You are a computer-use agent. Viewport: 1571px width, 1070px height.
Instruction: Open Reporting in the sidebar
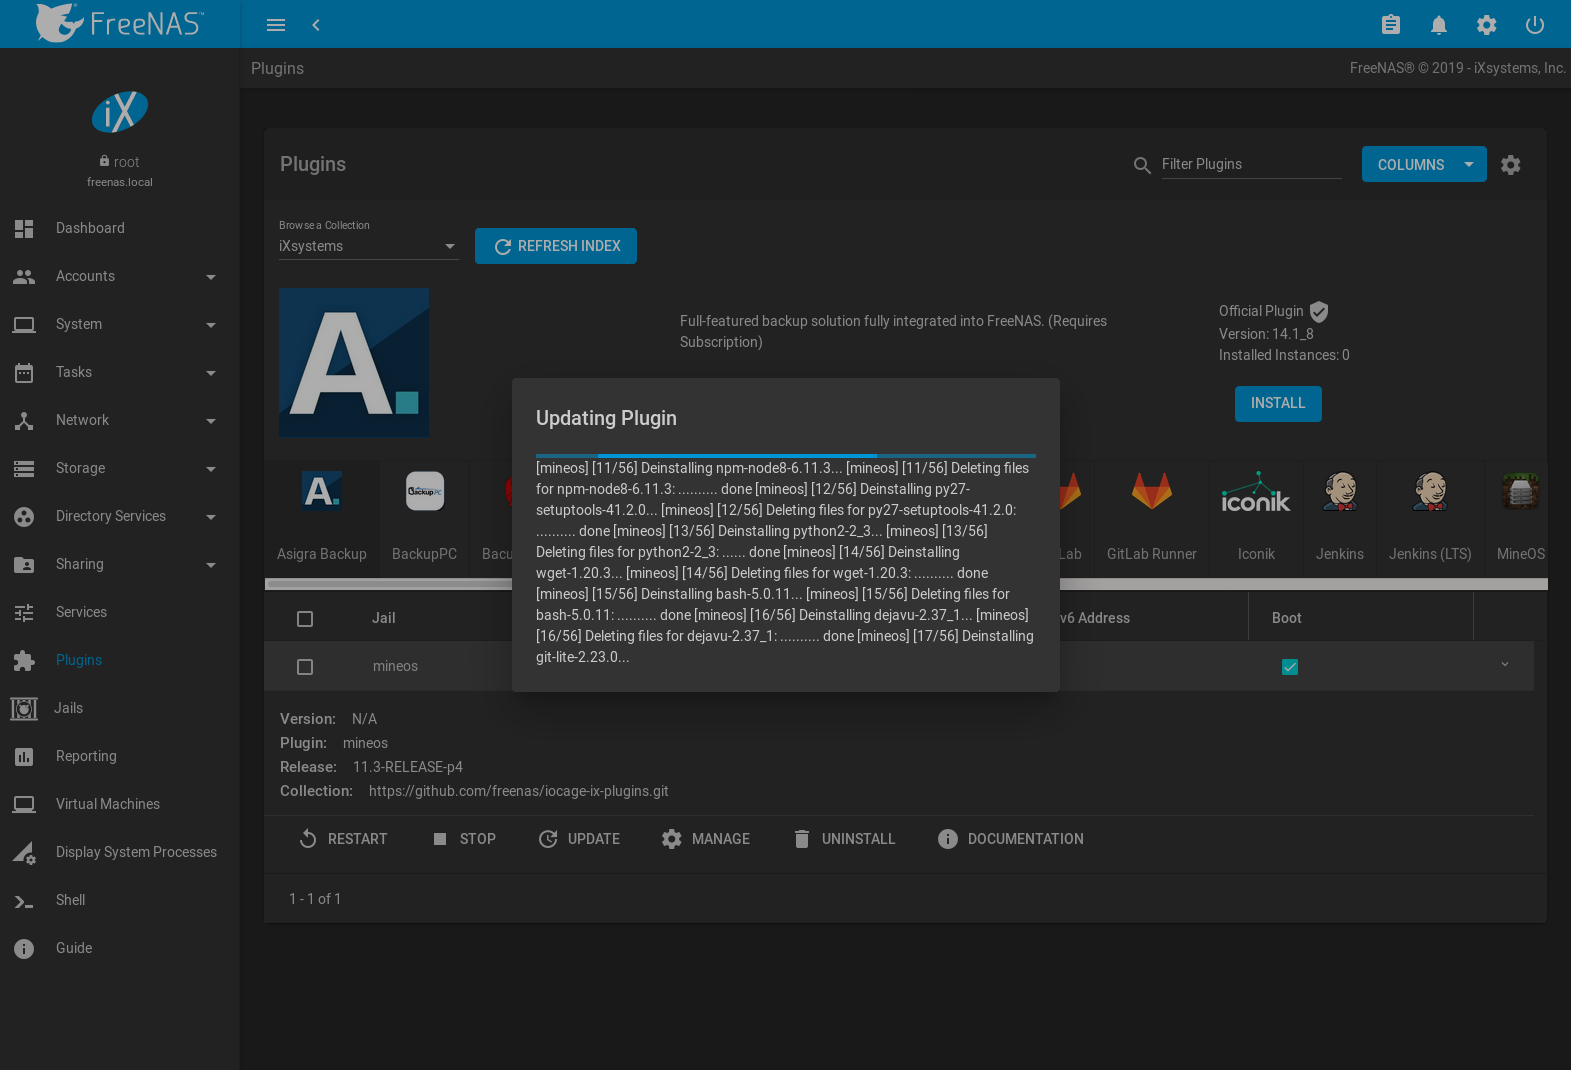(x=120, y=756)
